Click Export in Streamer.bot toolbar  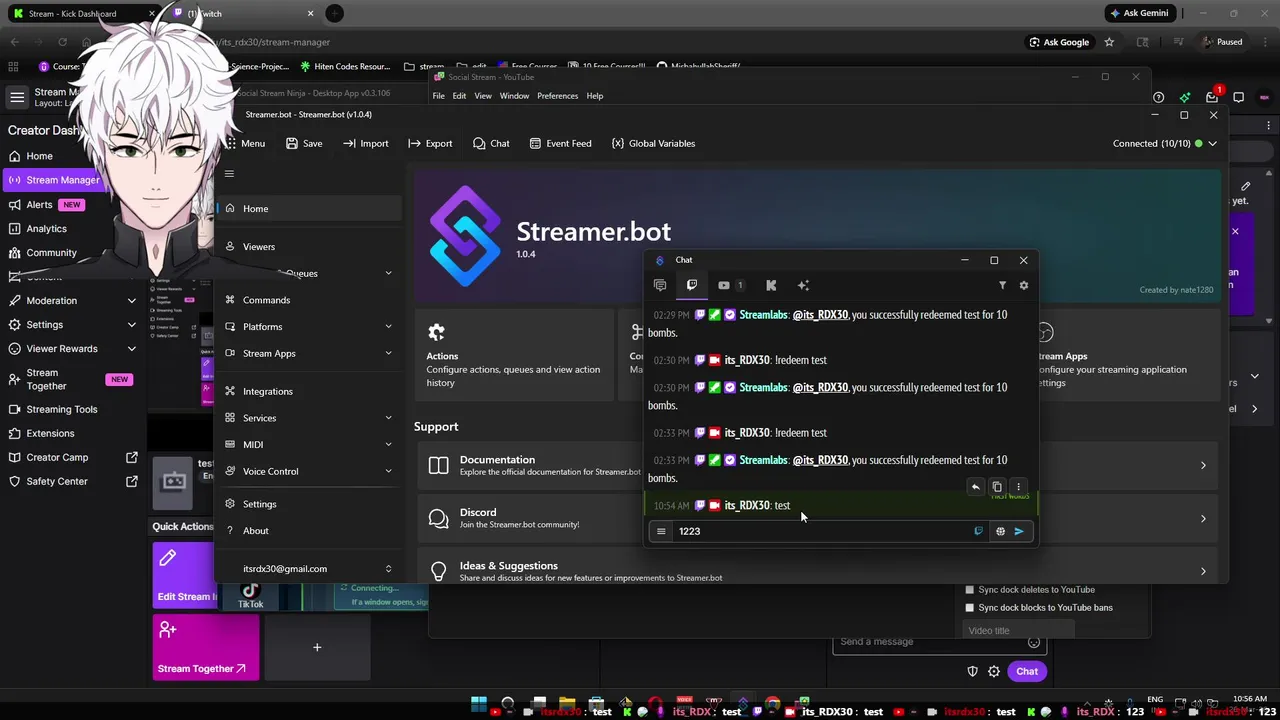(430, 143)
